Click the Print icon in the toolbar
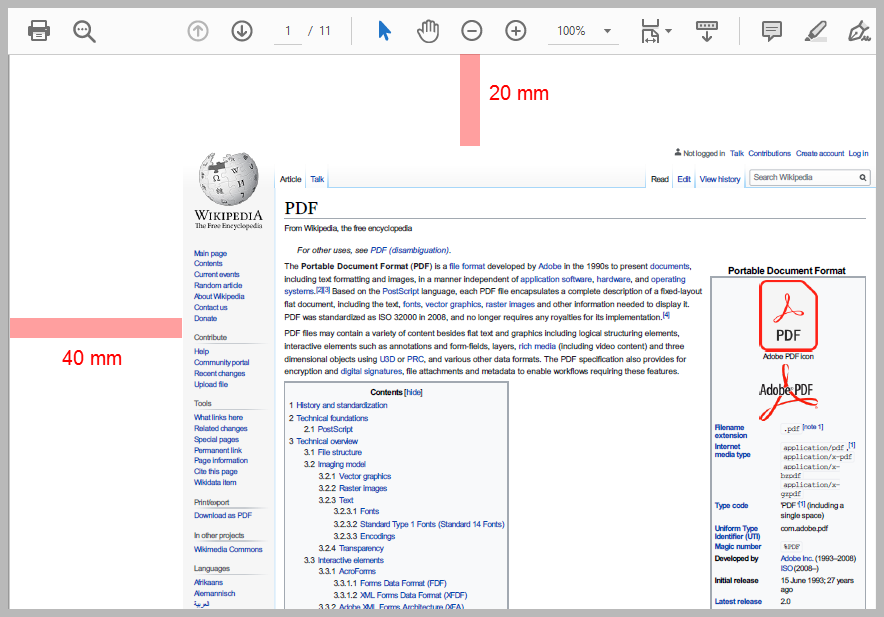The image size is (884, 617). (39, 30)
